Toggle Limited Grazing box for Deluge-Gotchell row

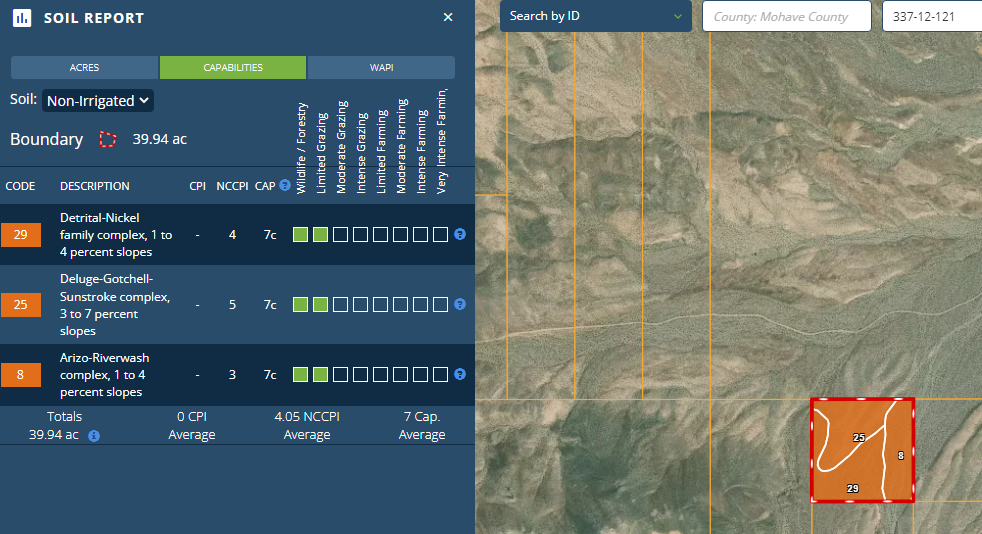point(320,304)
